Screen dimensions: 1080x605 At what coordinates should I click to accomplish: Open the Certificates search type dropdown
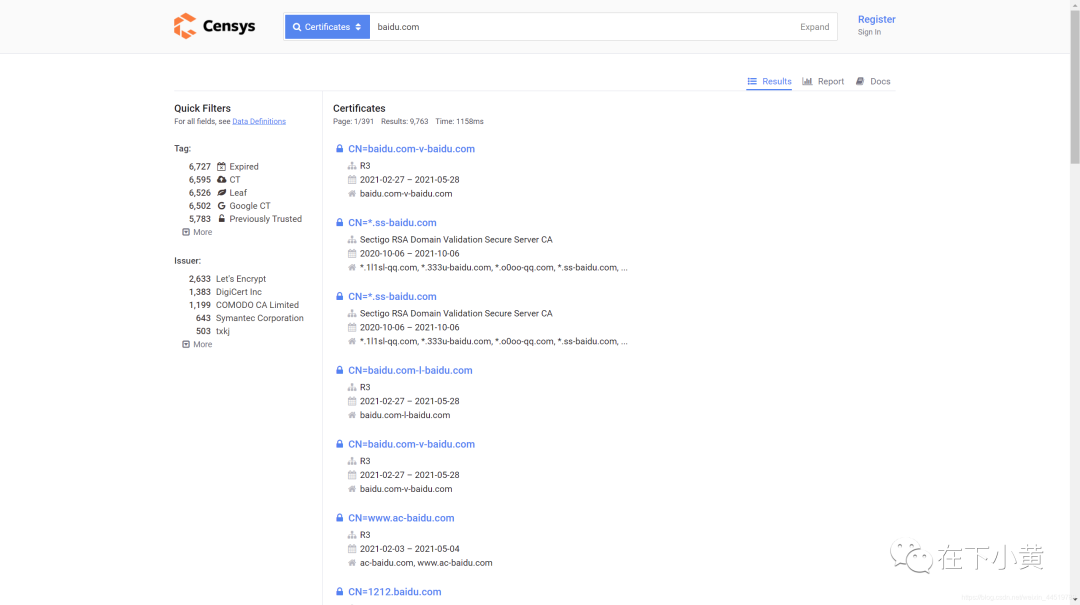point(327,27)
